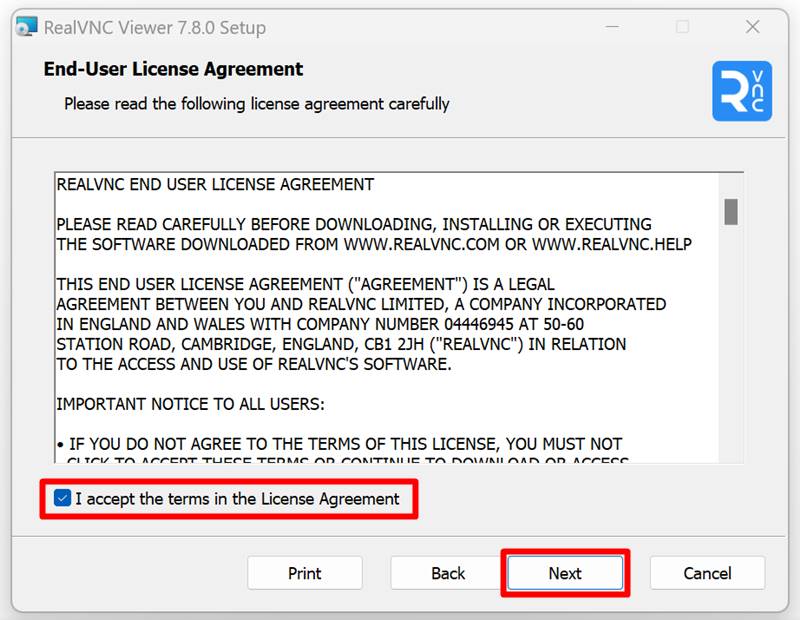Click the line starting 'STATION ROAD, CAMBRIDGE'
Screen dimensions: 800x620
341,344
